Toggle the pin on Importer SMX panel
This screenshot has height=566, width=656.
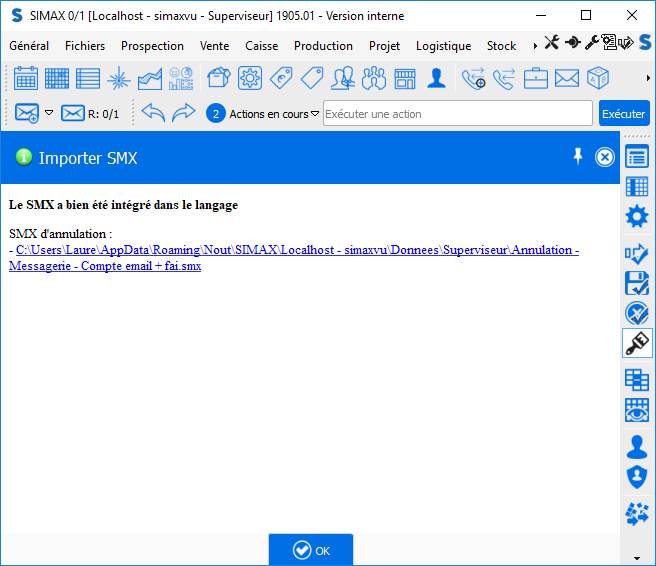pos(577,156)
